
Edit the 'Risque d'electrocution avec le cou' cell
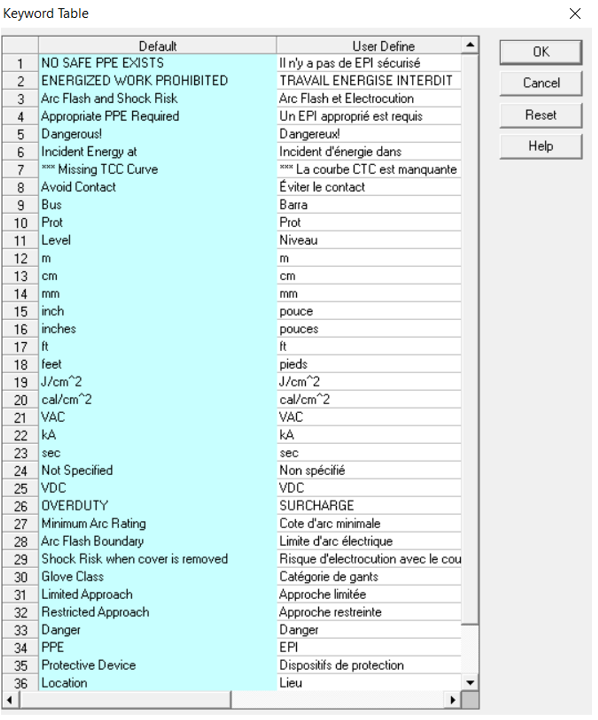click(x=369, y=559)
